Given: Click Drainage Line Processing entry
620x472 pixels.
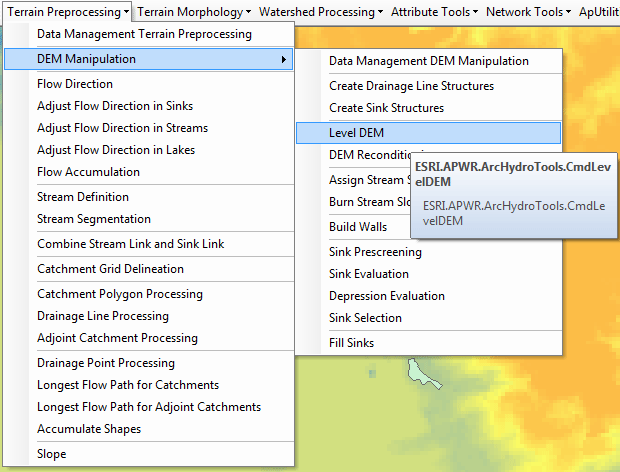Looking at the screenshot, I should point(103,316).
